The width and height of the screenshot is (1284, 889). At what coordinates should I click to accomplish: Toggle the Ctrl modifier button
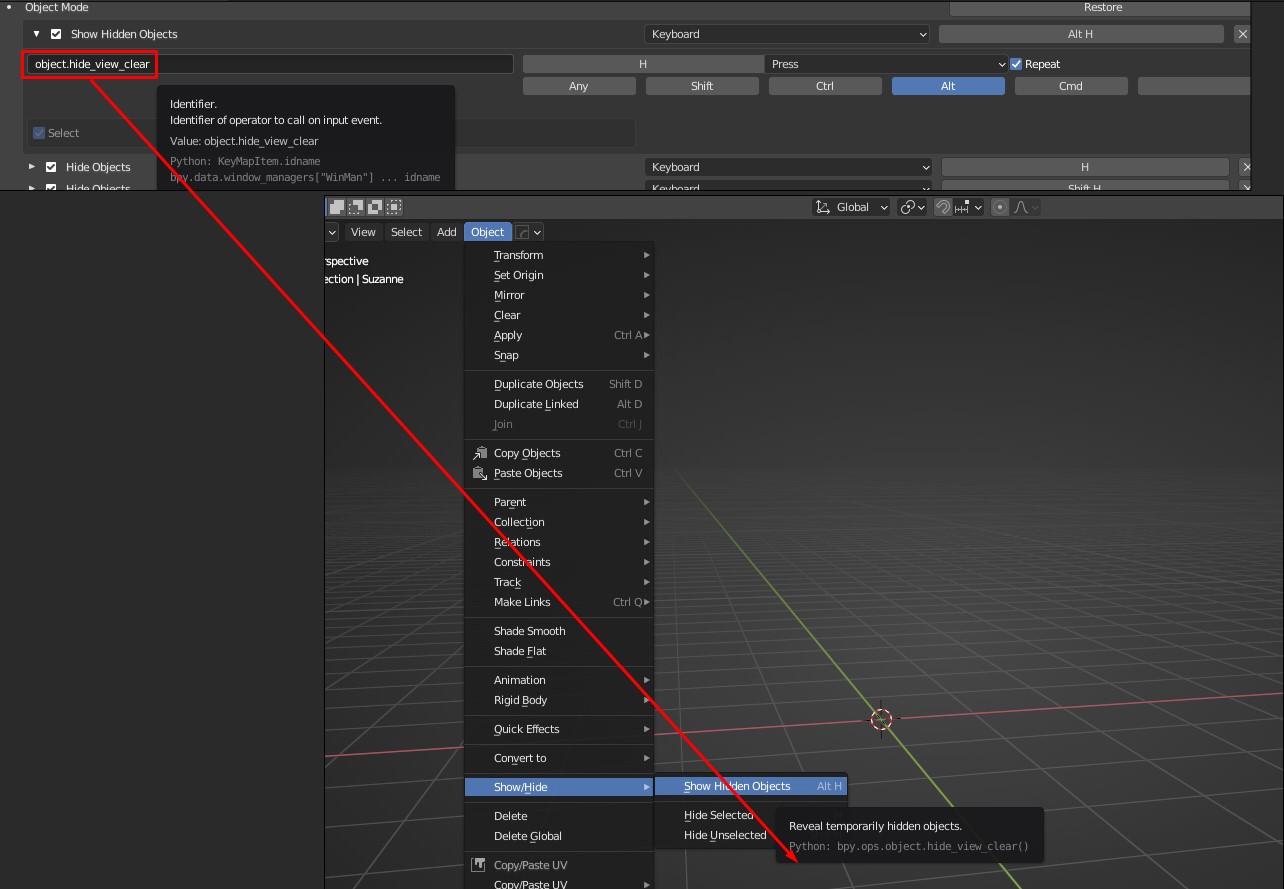825,86
